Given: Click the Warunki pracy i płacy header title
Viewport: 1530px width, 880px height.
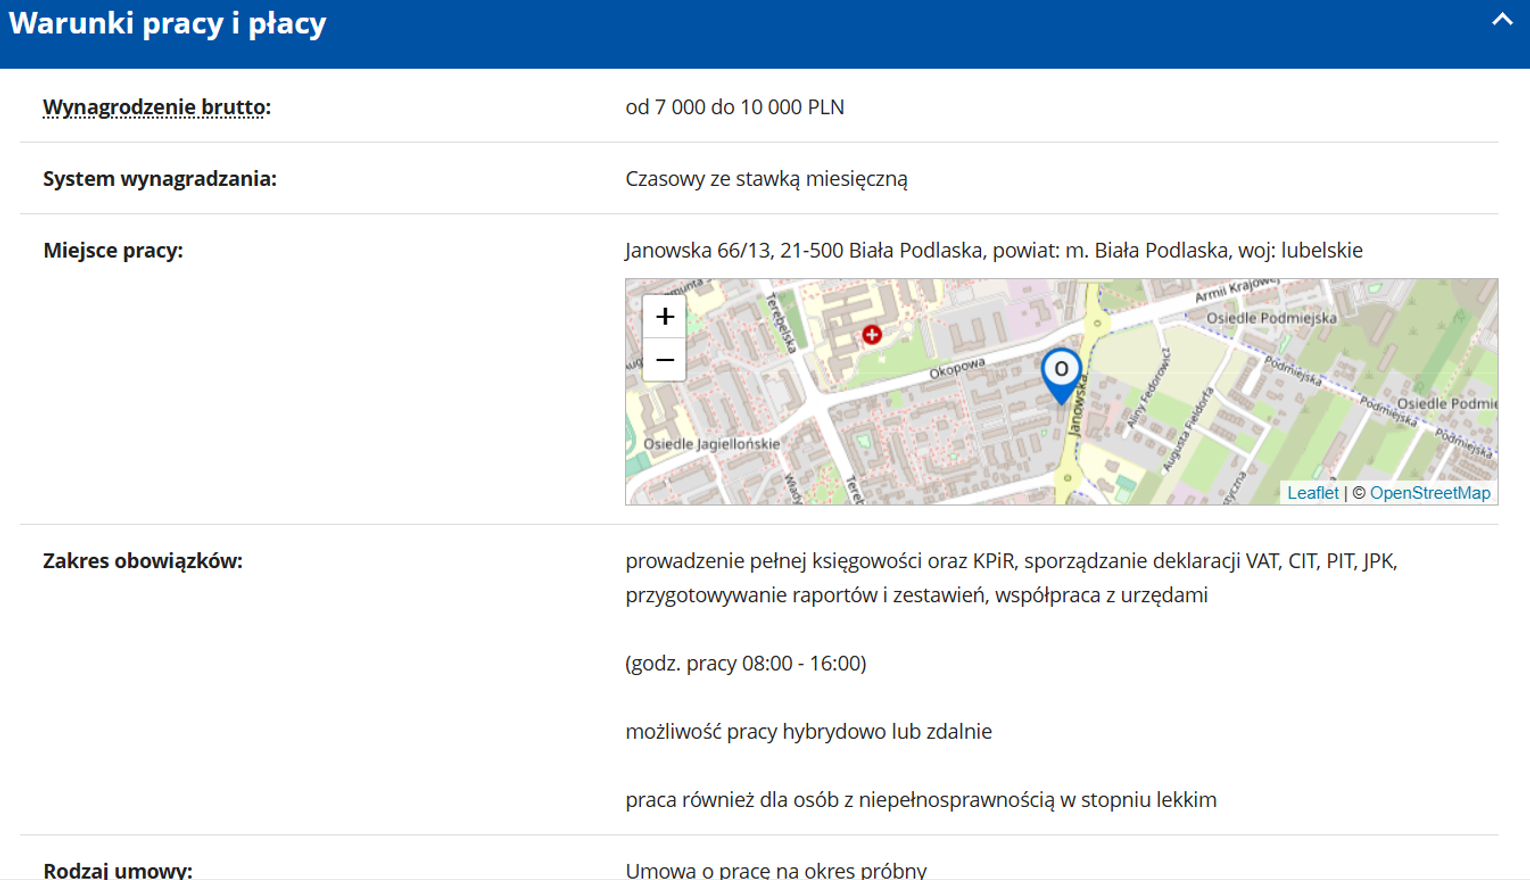Looking at the screenshot, I should 168,24.
